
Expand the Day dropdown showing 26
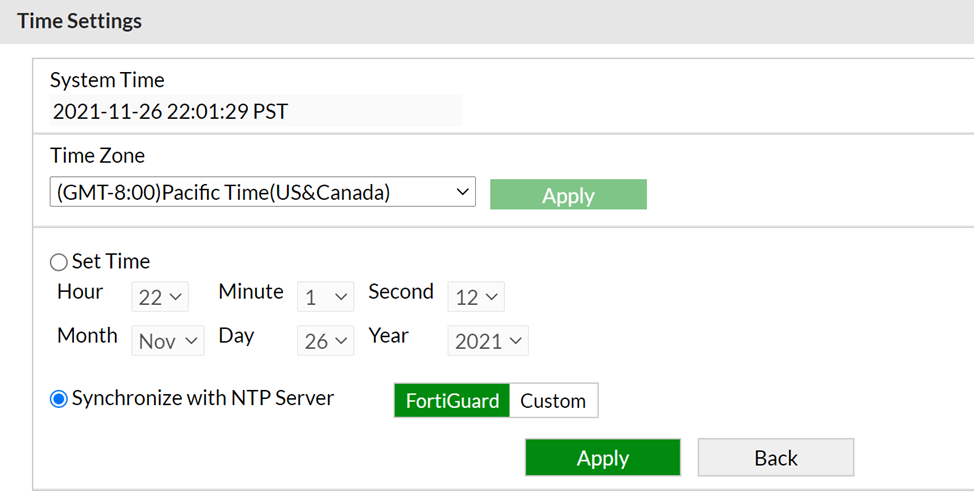pos(326,341)
